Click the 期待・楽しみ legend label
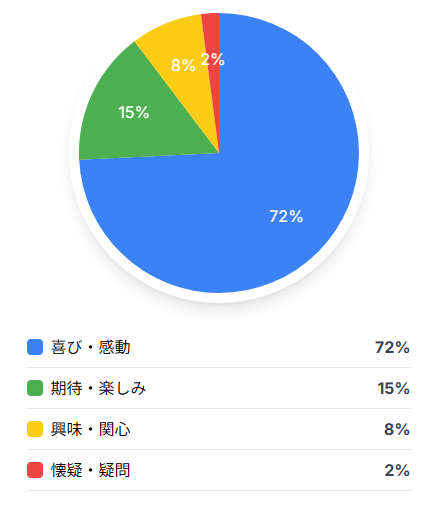This screenshot has width=432, height=510. click(x=98, y=388)
